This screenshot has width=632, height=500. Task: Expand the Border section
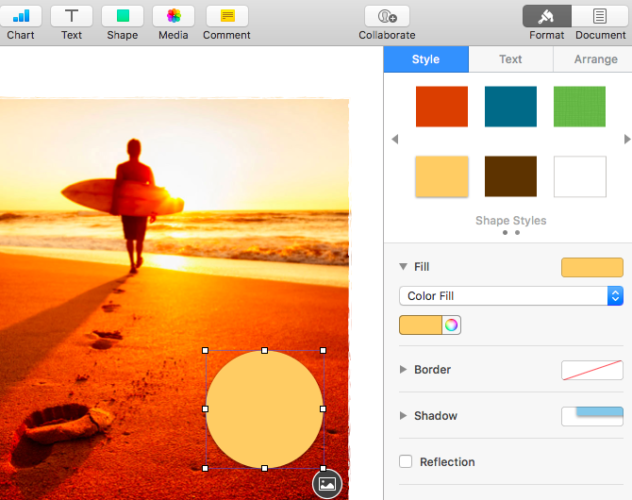403,370
